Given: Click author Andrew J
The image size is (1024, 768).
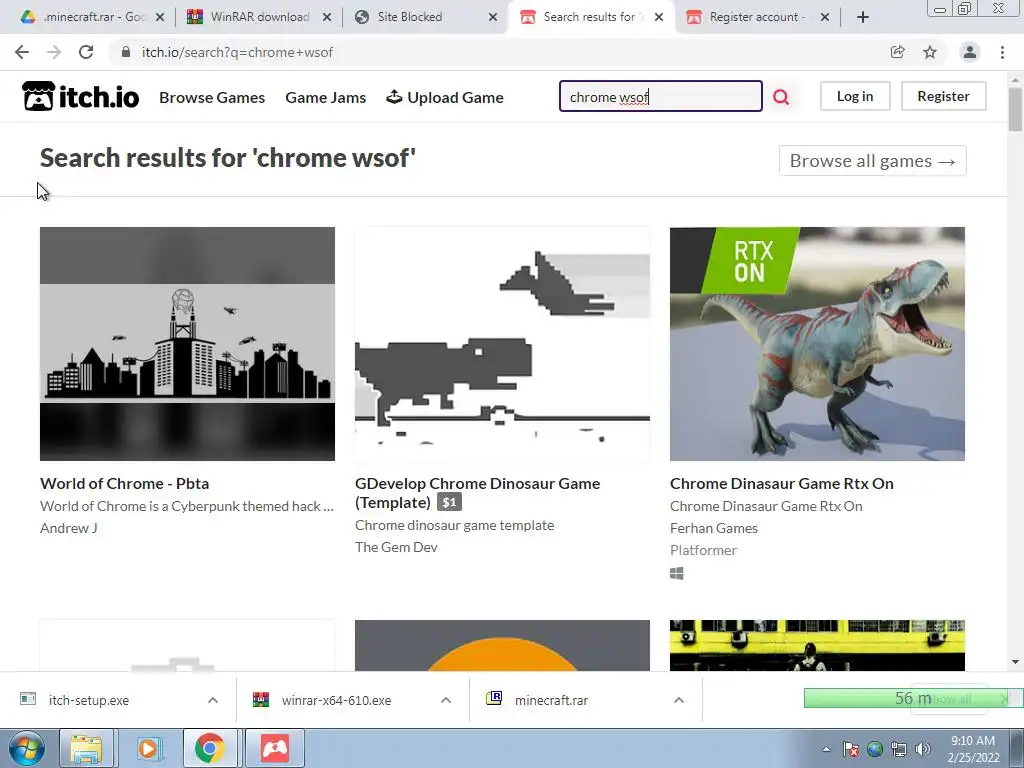Looking at the screenshot, I should (69, 528).
